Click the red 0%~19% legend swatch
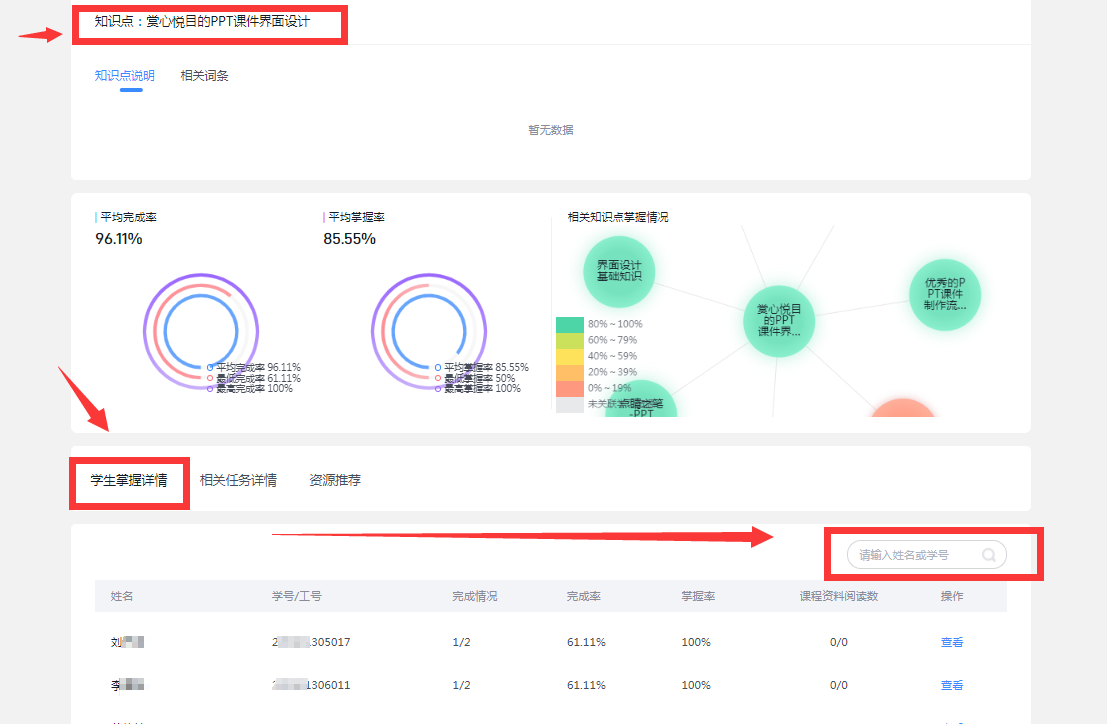The height and width of the screenshot is (724, 1107). click(569, 388)
